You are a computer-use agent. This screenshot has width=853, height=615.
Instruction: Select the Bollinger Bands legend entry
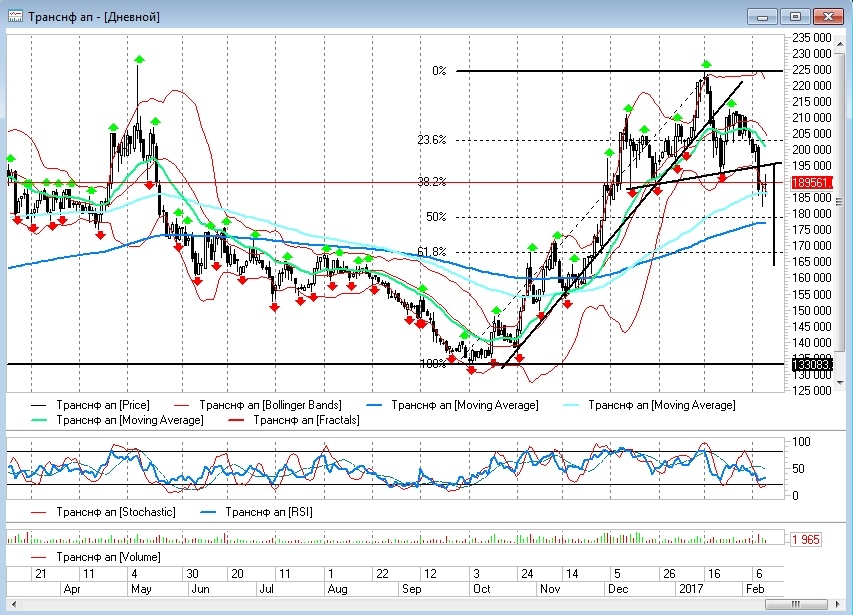tap(270, 405)
